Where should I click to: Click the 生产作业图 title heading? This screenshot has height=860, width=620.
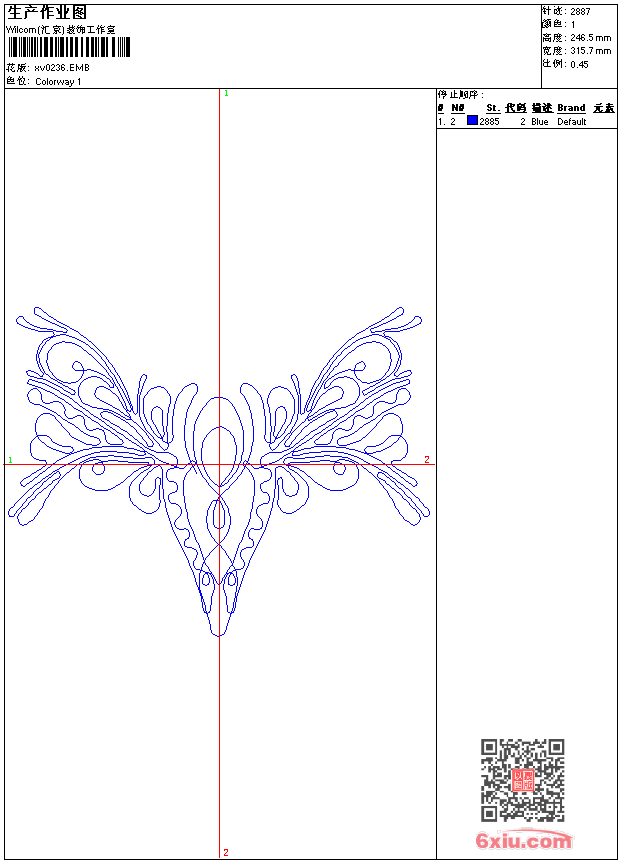click(x=47, y=12)
